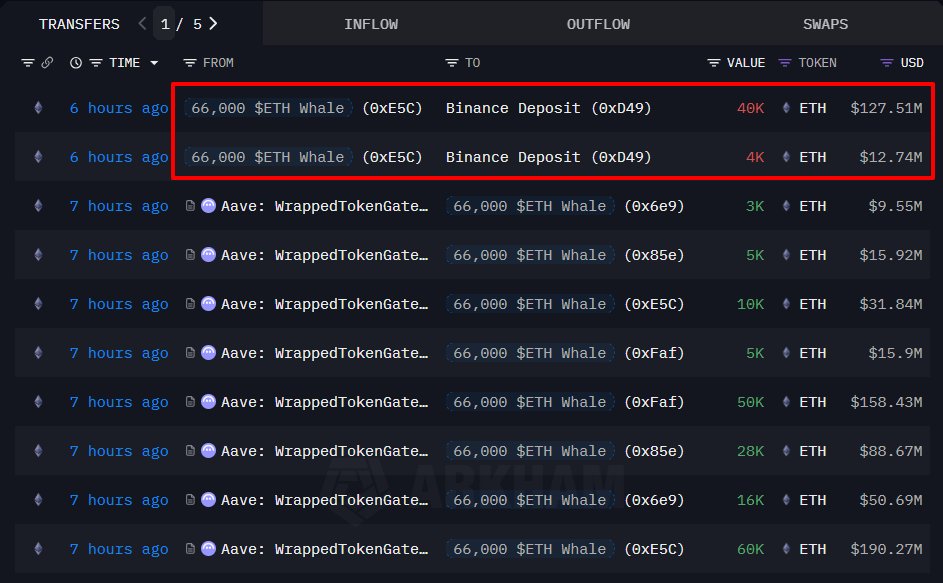
Task: Open the TIME sort direction dropdown
Action: click(x=153, y=62)
